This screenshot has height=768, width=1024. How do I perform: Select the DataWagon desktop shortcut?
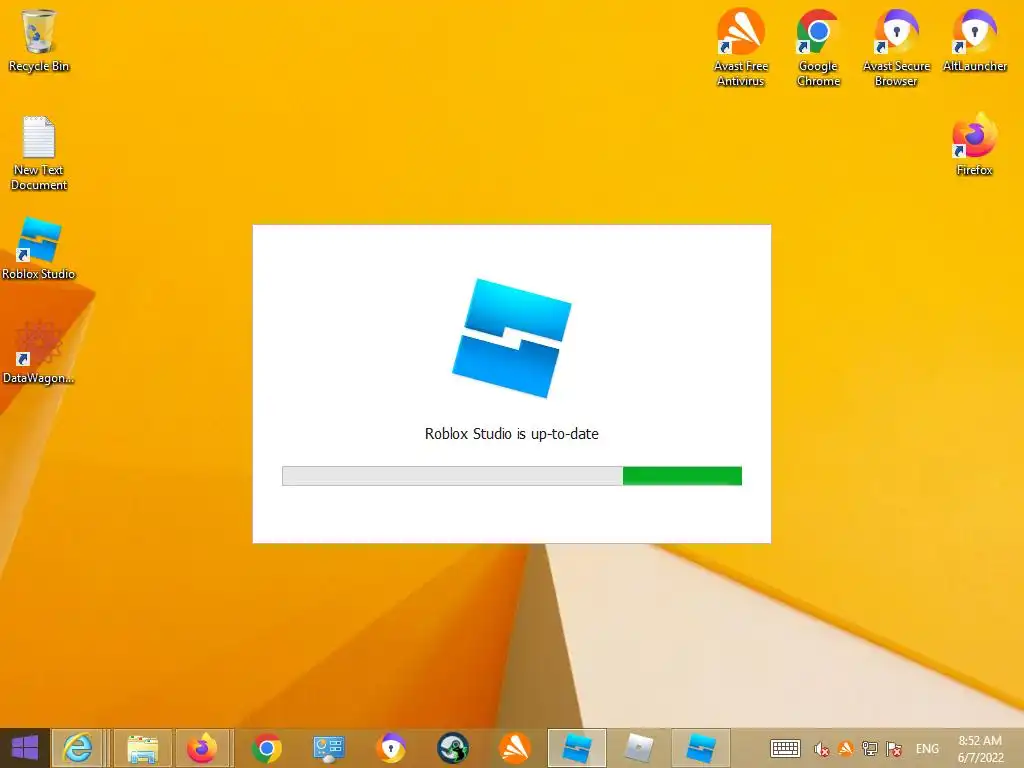tap(39, 352)
